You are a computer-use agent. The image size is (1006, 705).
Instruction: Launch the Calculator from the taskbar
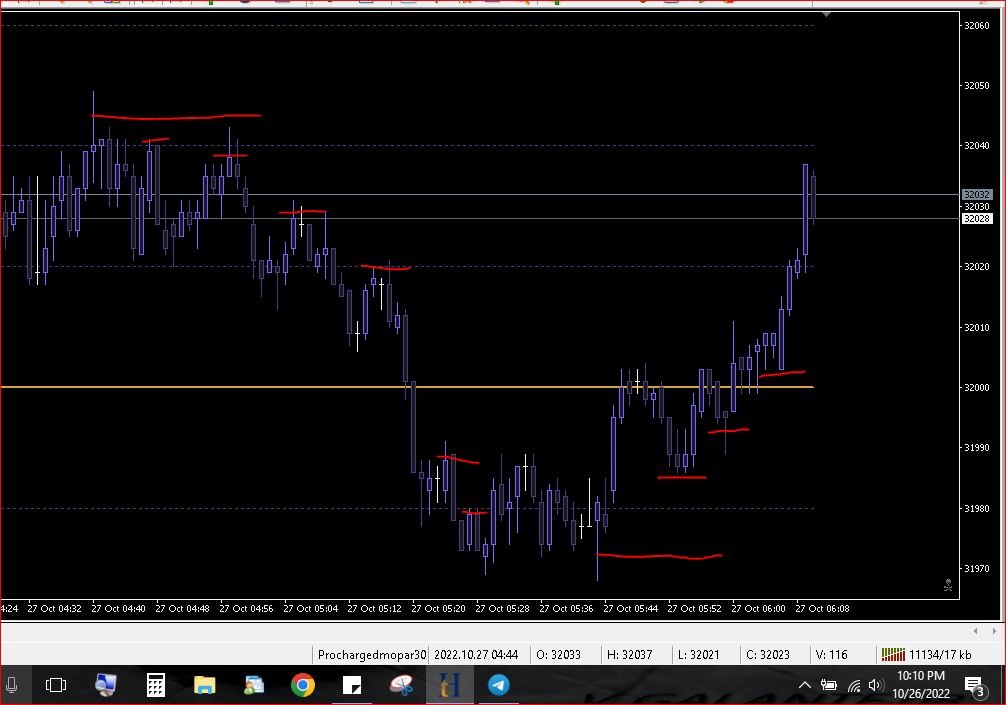[156, 685]
